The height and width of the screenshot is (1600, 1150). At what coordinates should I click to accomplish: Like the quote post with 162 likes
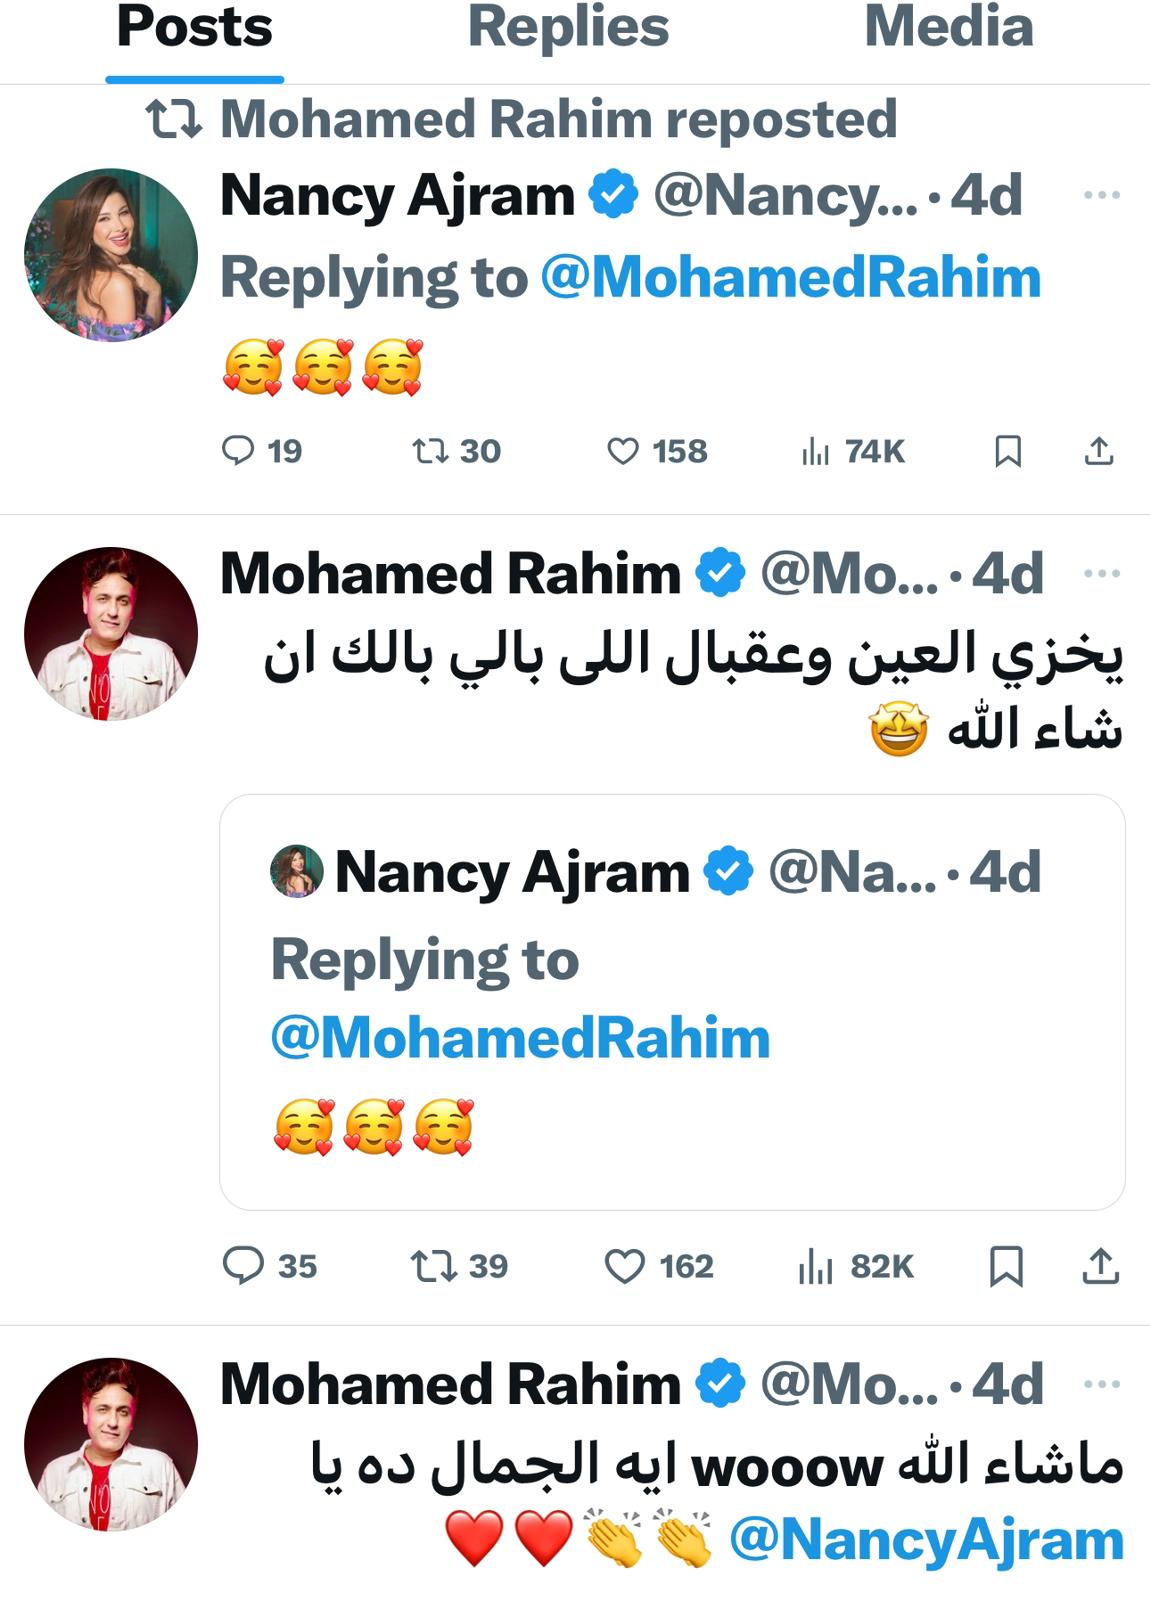(625, 1267)
